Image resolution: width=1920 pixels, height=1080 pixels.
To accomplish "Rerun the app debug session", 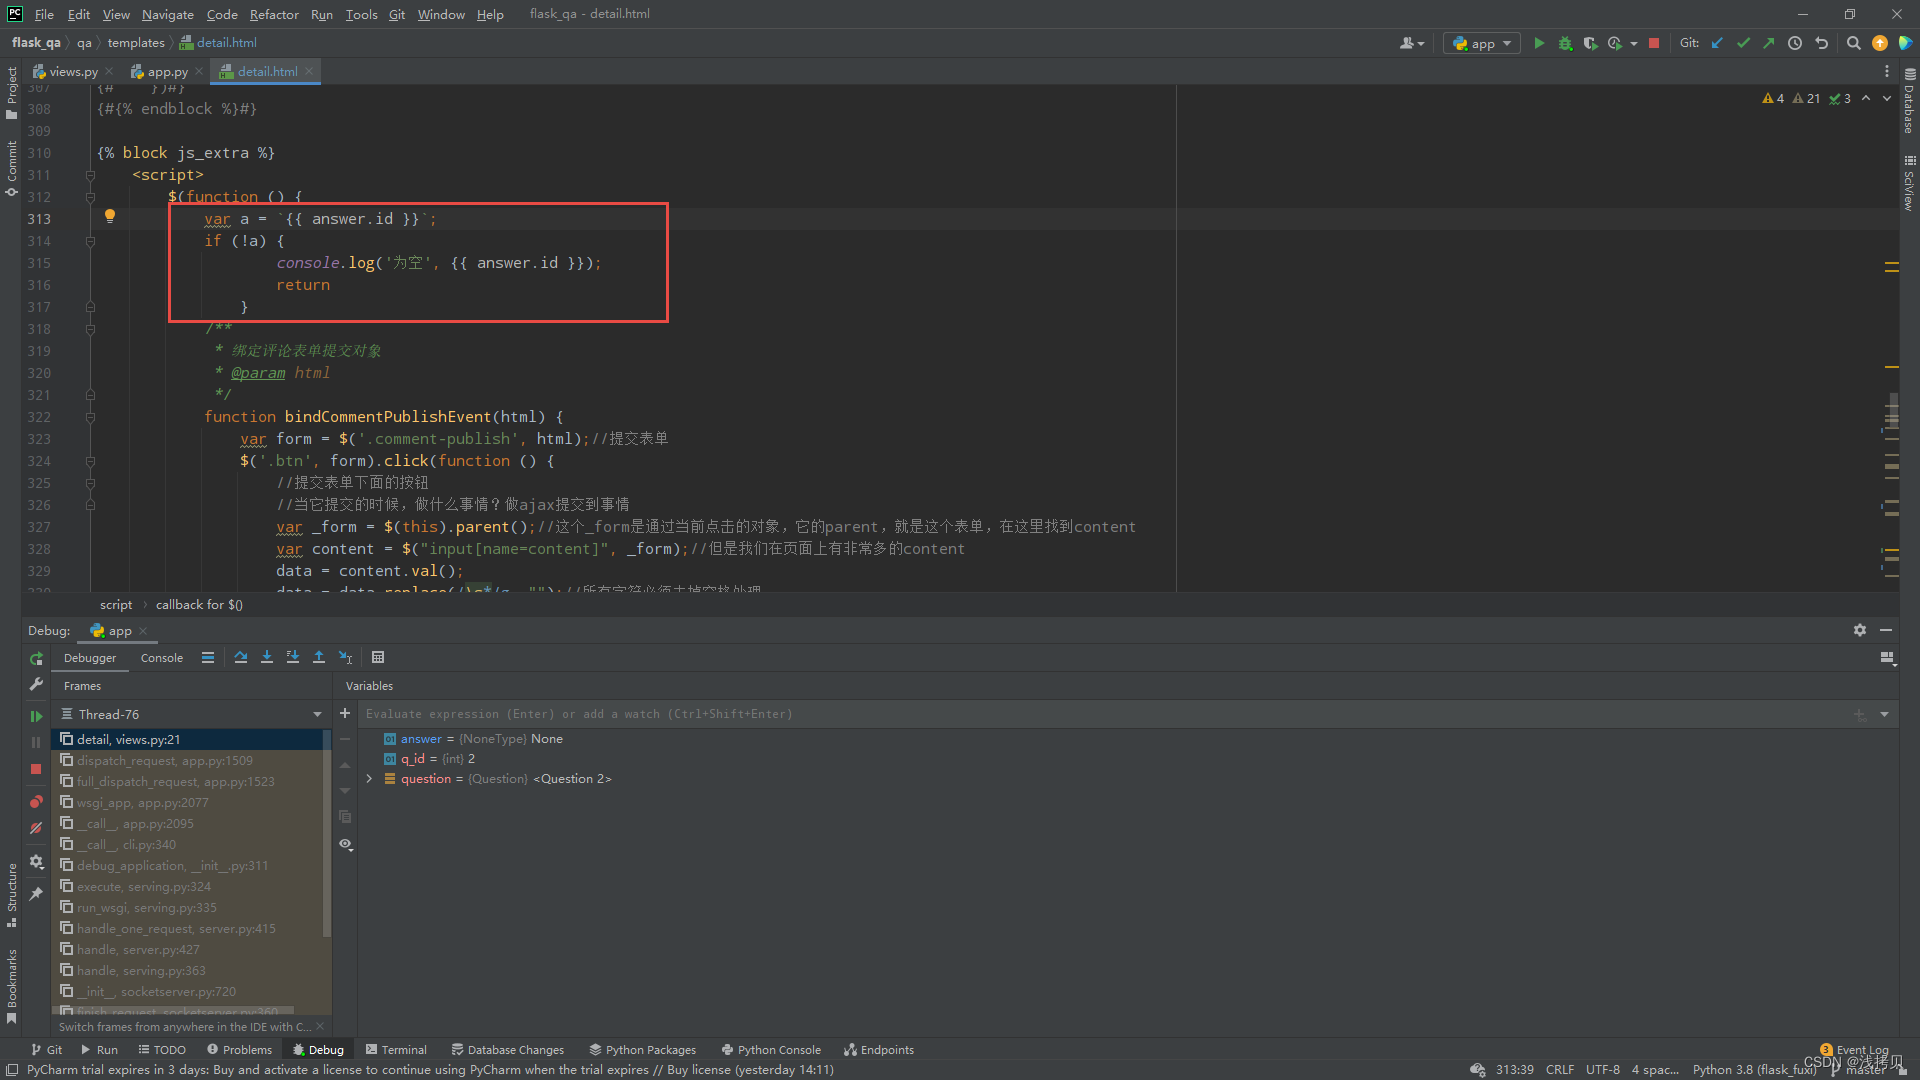I will pos(36,658).
